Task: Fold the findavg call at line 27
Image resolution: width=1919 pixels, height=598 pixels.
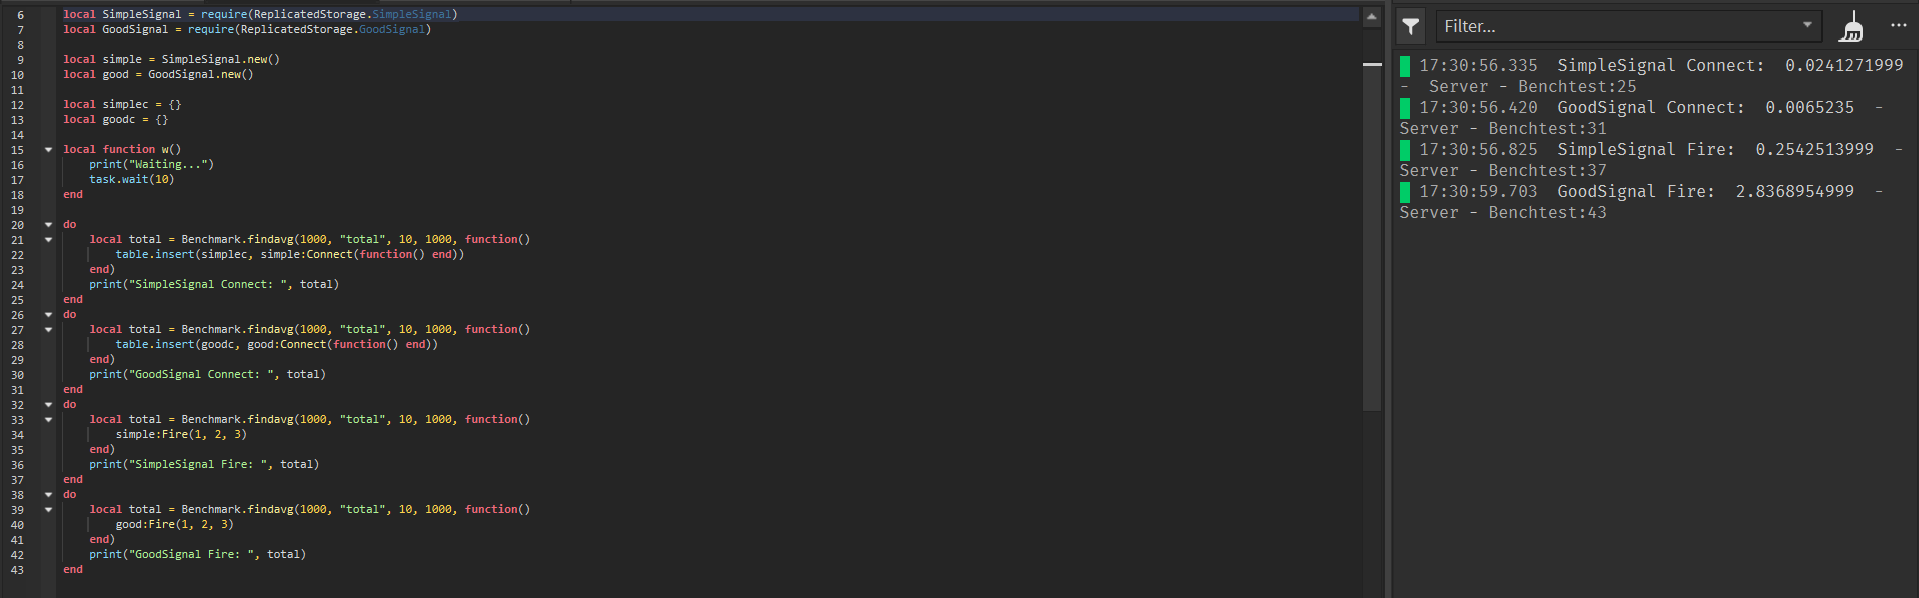Action: point(48,330)
